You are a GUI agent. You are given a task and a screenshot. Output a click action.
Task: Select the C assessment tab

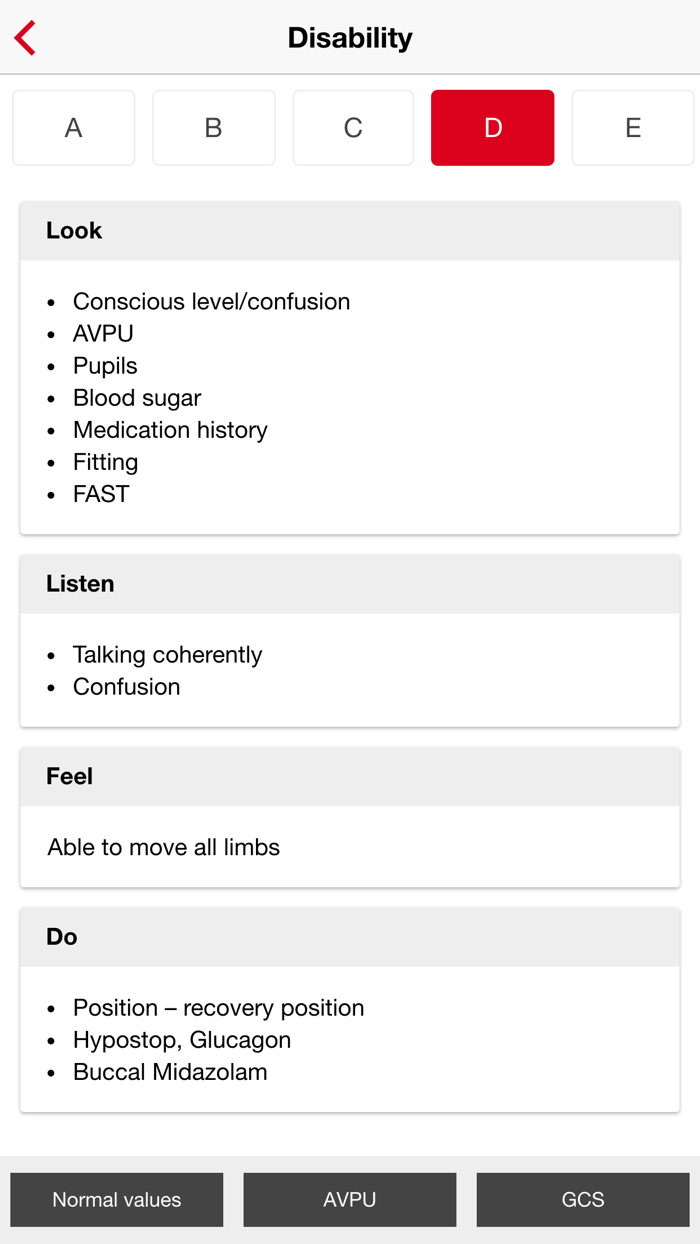point(352,127)
